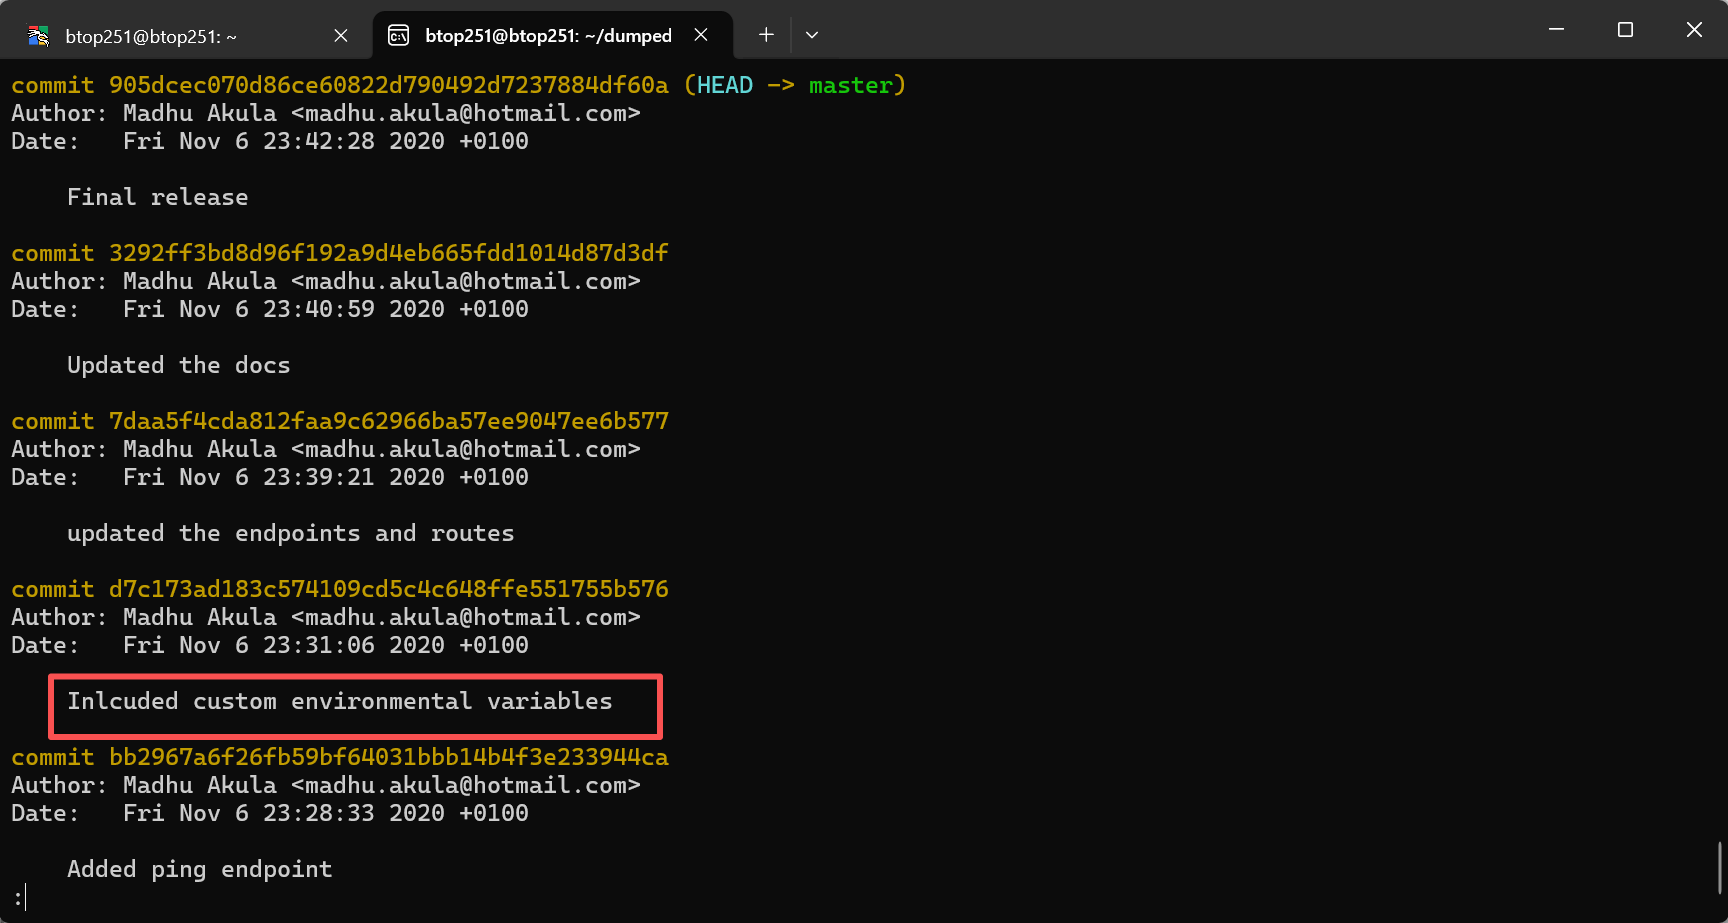
Task: Click the 905dcec commit hash
Action: [x=389, y=85]
